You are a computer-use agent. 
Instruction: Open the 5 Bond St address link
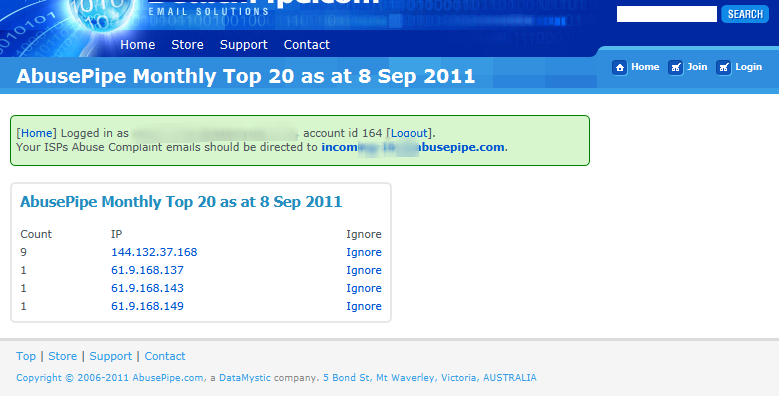coord(430,378)
